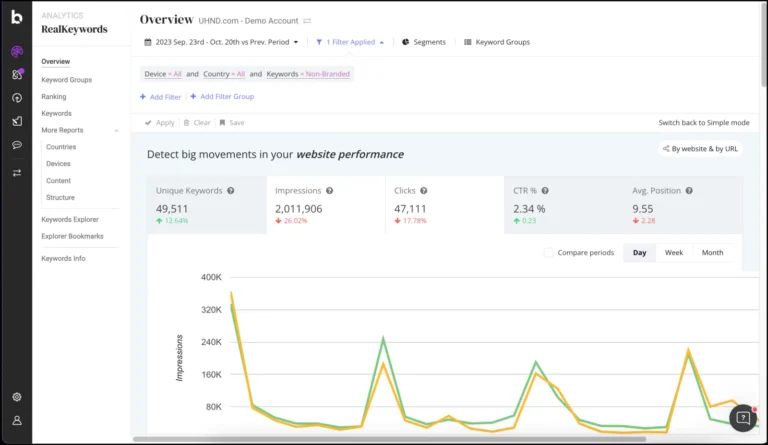This screenshot has width=768, height=445.
Task: Select the Week tab
Action: coord(673,253)
